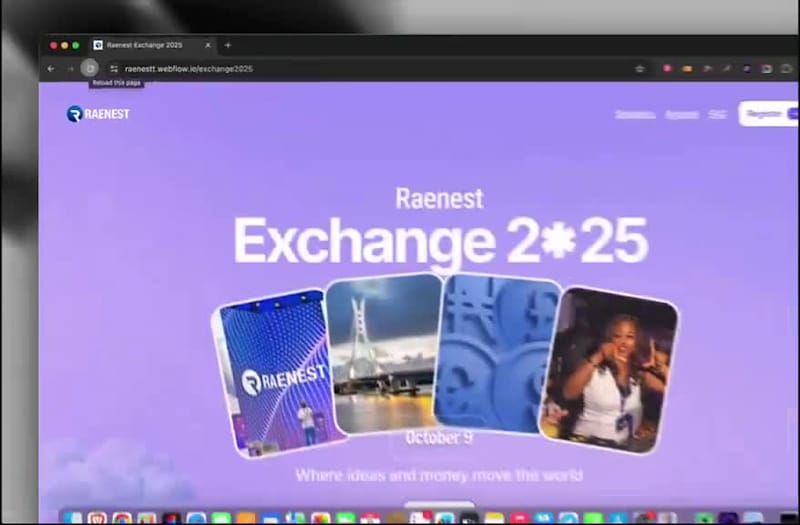Click the Raenest logo in the page header

(98, 114)
